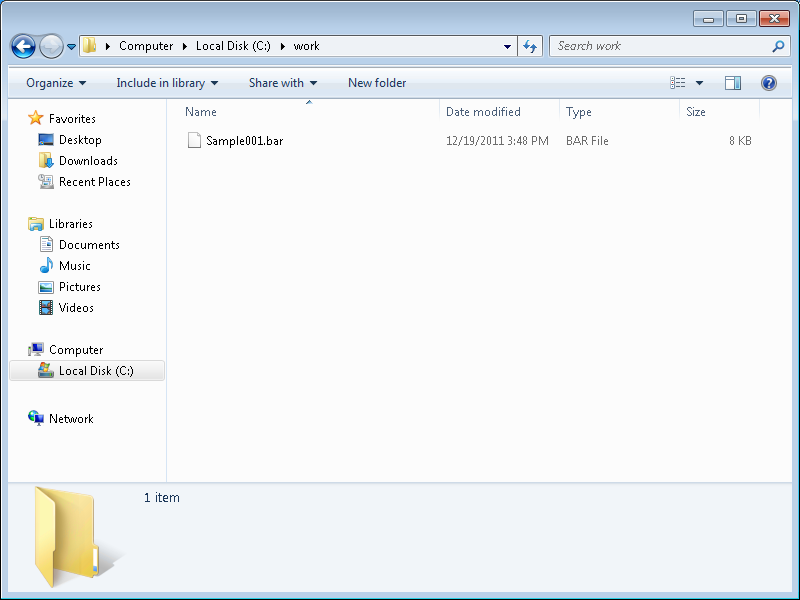This screenshot has width=800, height=600.
Task: Maximize the Explorer window
Action: [x=741, y=19]
